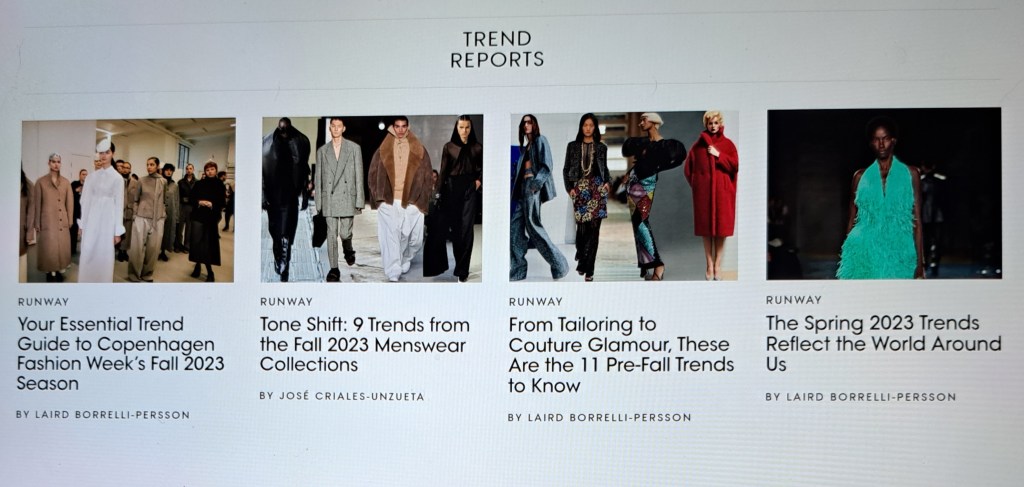Open the green feathered dress runway image
The height and width of the screenshot is (487, 1024).
(884, 193)
